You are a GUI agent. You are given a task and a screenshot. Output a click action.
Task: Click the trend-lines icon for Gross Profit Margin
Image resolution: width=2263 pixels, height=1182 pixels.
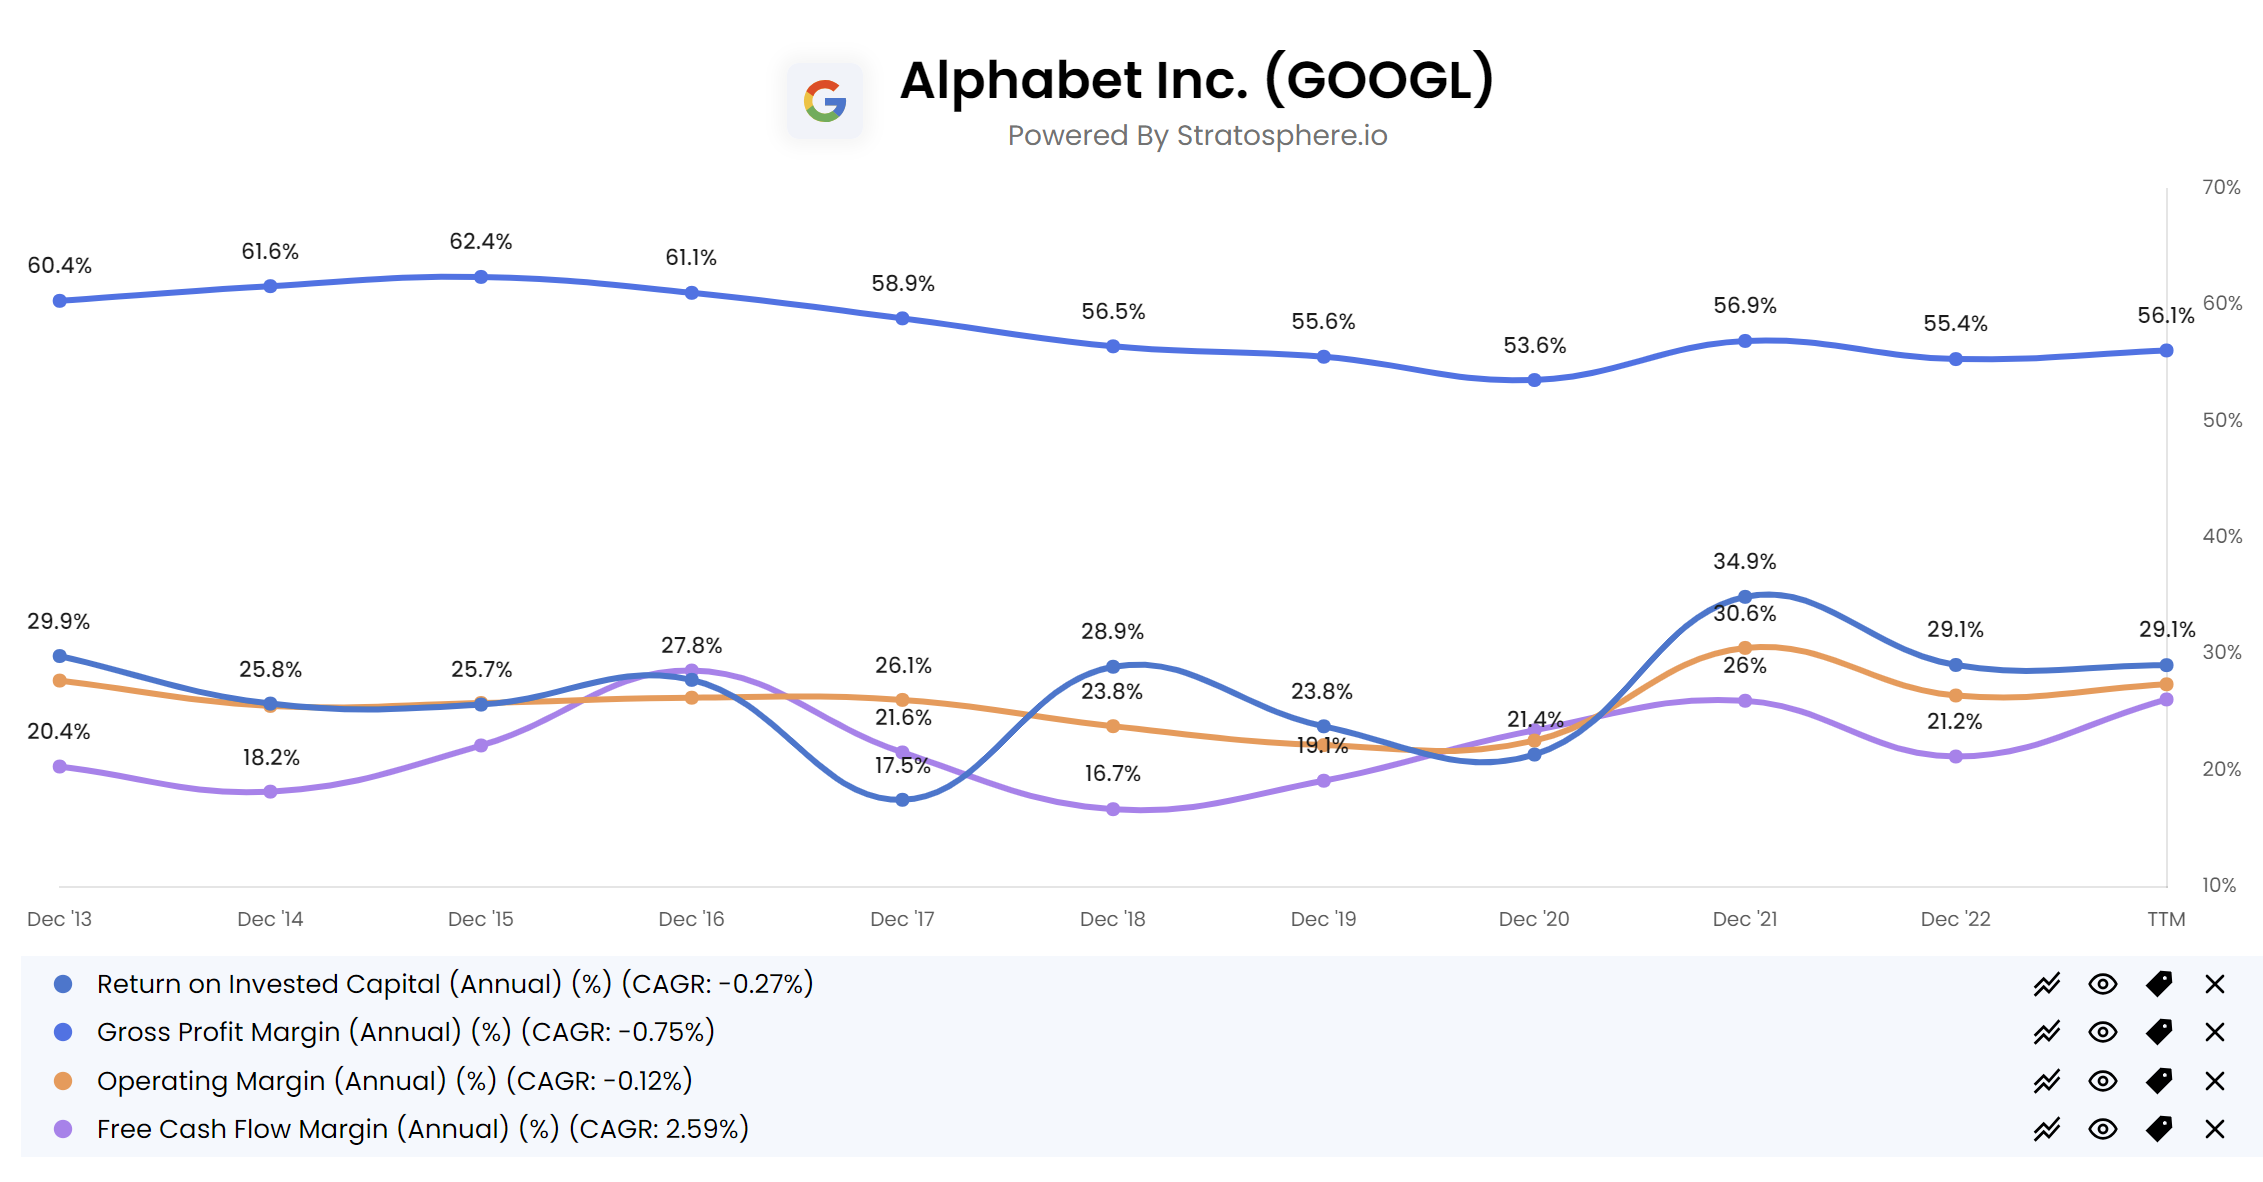click(2047, 1033)
